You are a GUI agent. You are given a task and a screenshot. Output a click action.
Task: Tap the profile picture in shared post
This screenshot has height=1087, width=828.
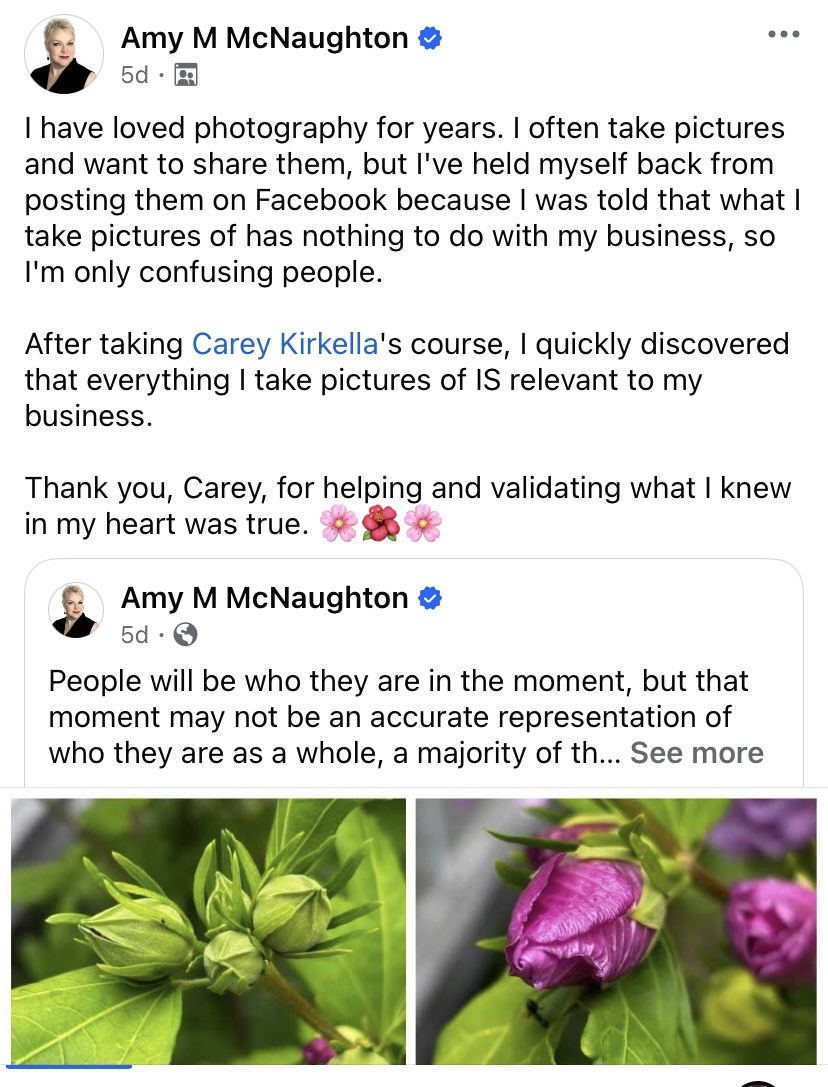(x=76, y=610)
